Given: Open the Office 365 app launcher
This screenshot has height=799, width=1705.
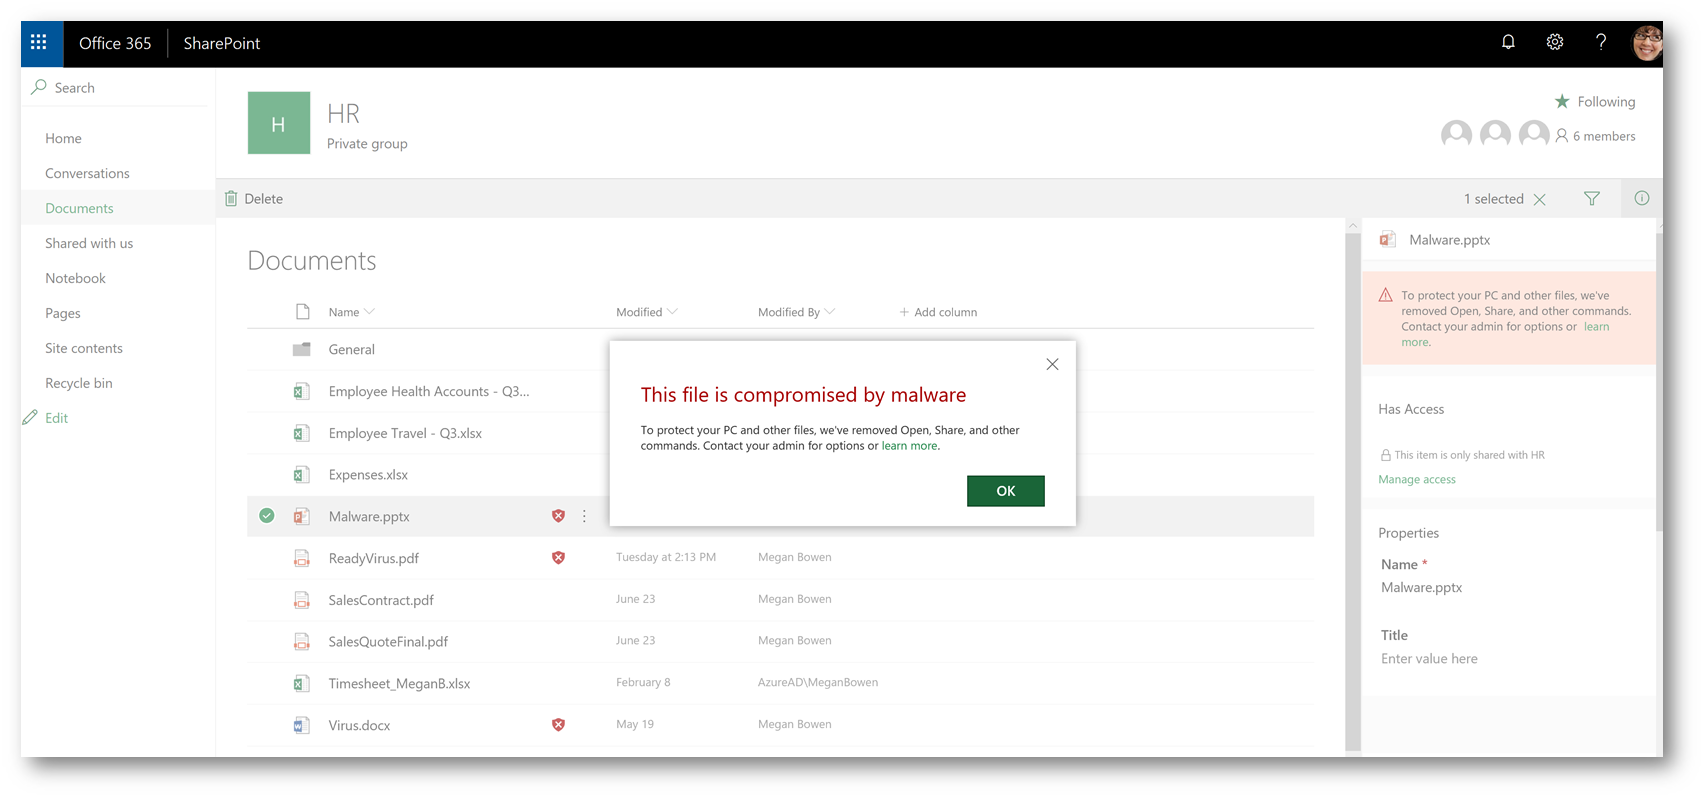Looking at the screenshot, I should pyautogui.click(x=39, y=43).
